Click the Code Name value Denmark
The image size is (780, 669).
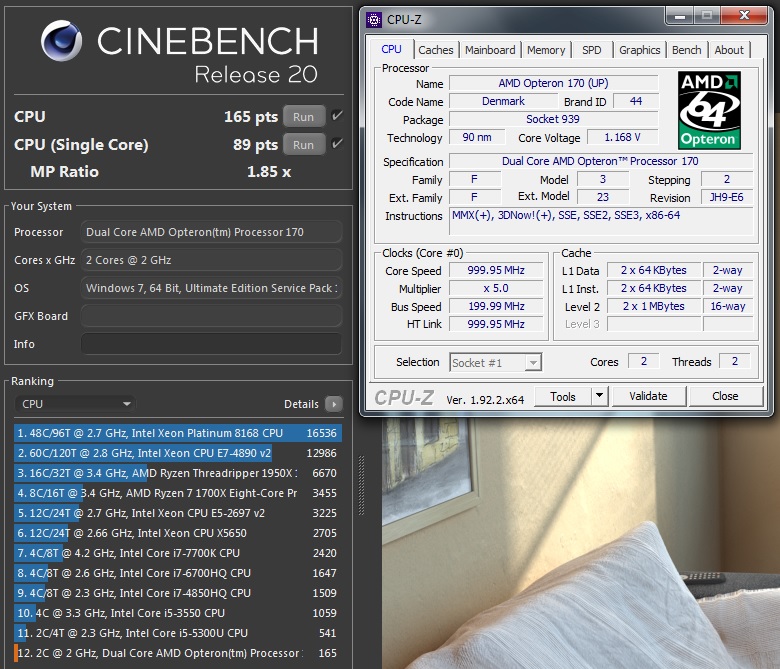(x=503, y=101)
